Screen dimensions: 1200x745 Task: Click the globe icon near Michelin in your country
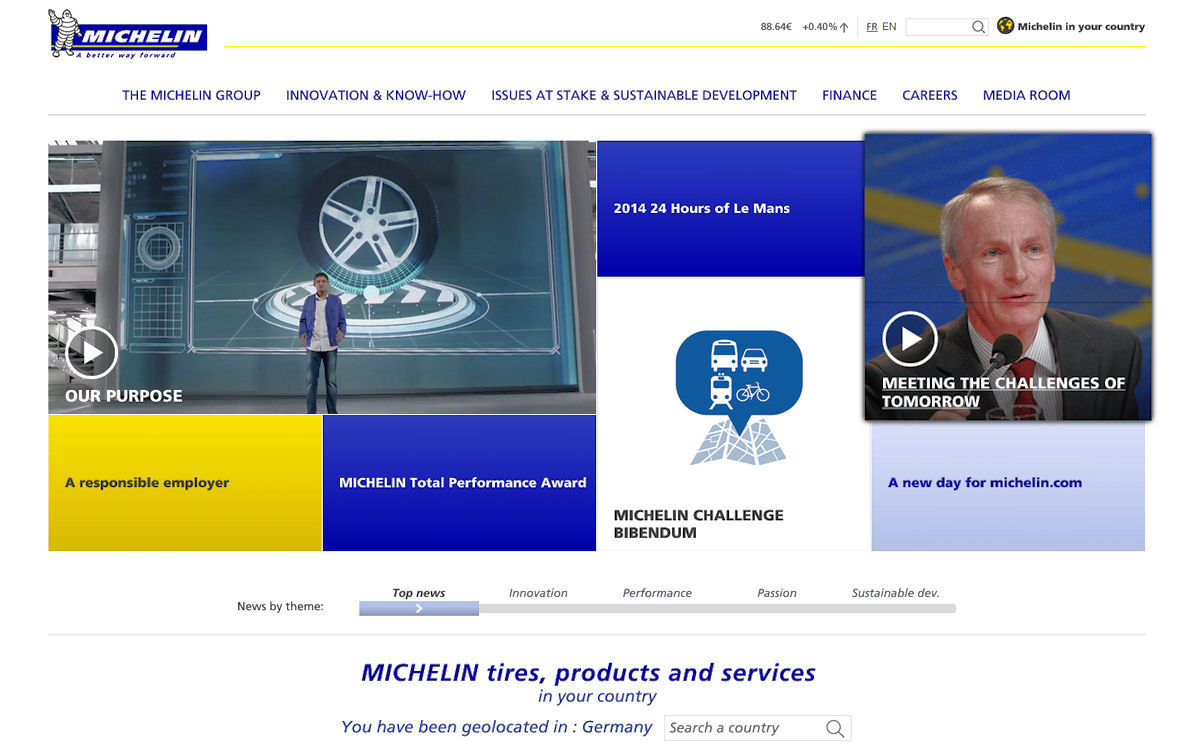point(1004,26)
